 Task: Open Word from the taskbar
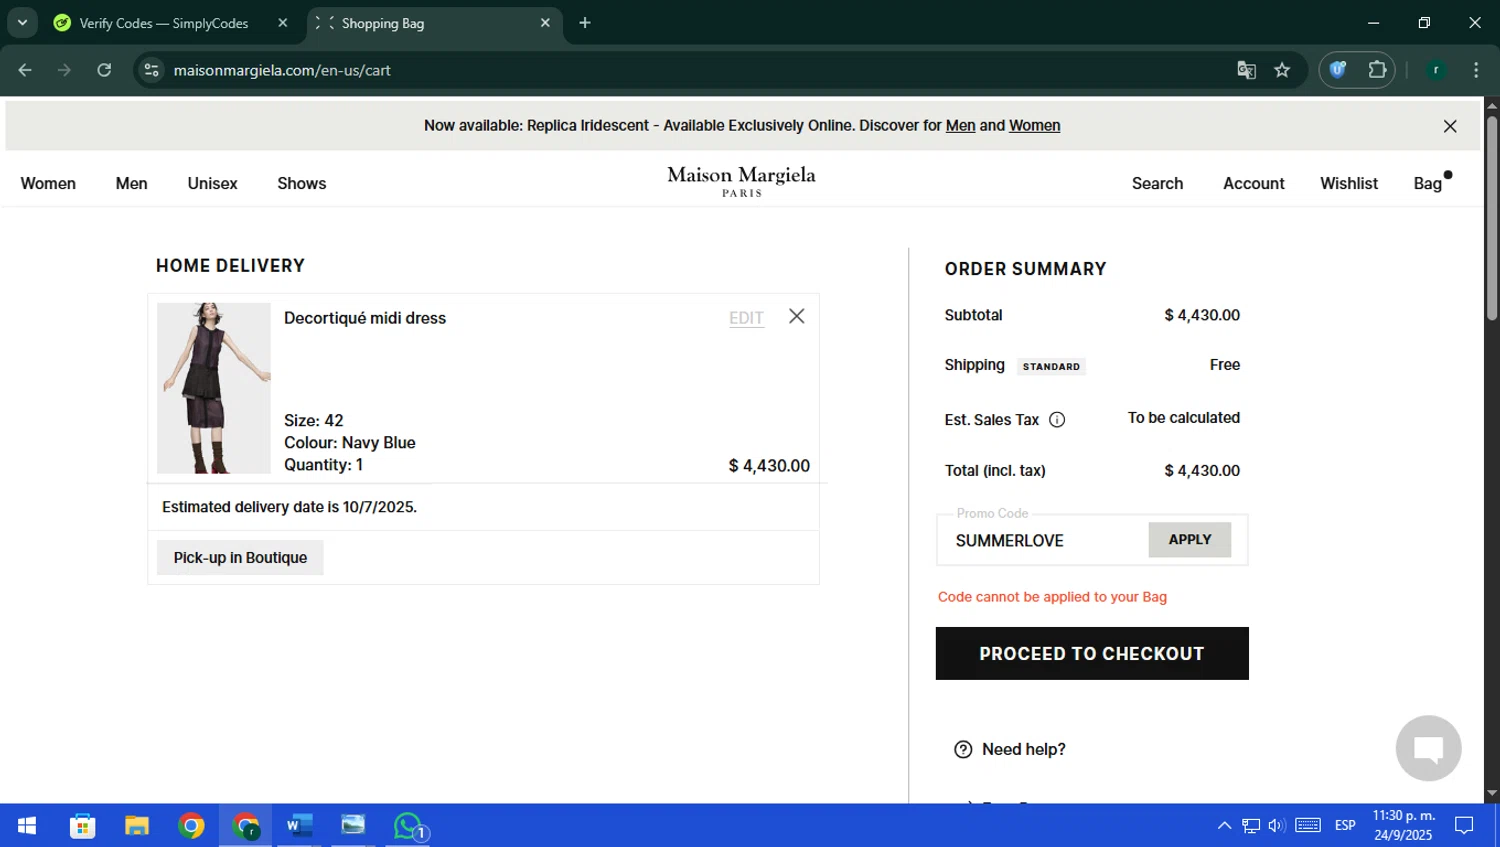(299, 826)
